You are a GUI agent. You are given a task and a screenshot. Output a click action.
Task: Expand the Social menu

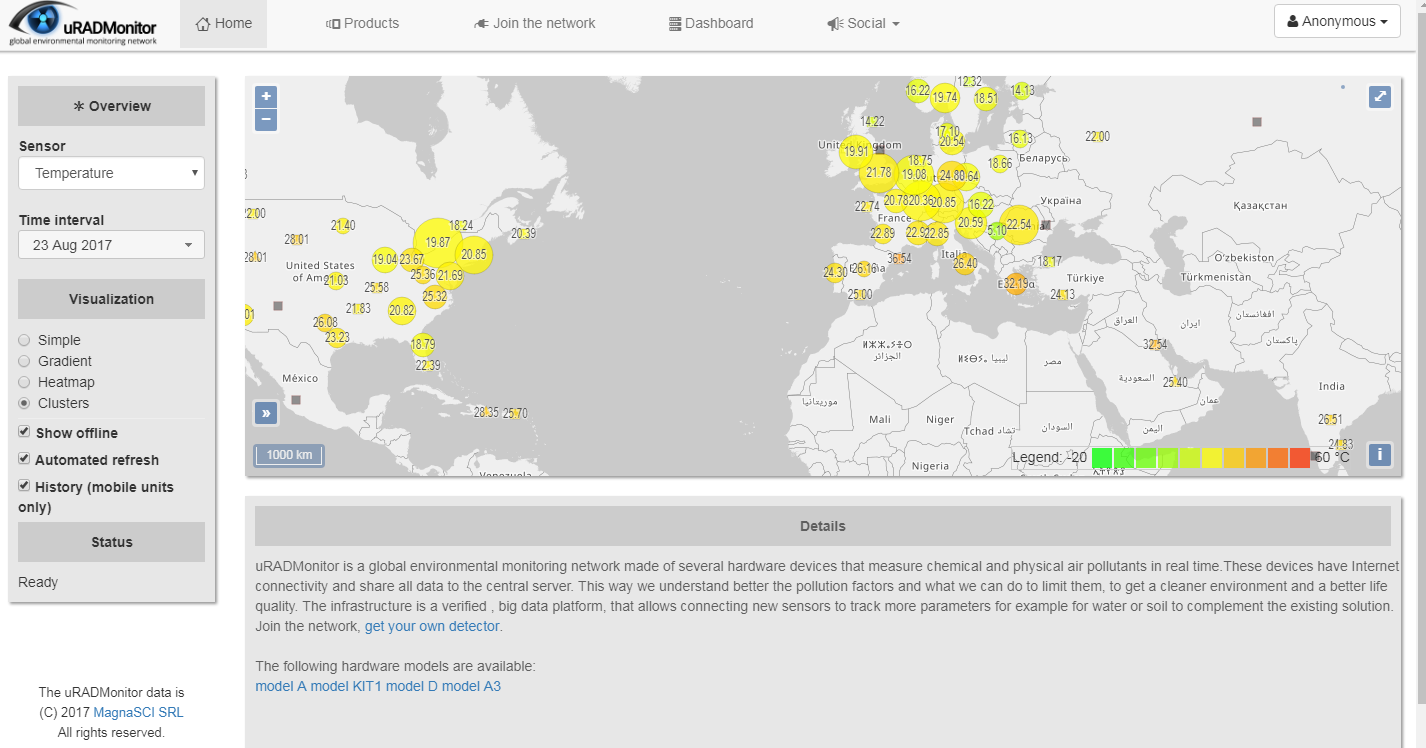863,23
